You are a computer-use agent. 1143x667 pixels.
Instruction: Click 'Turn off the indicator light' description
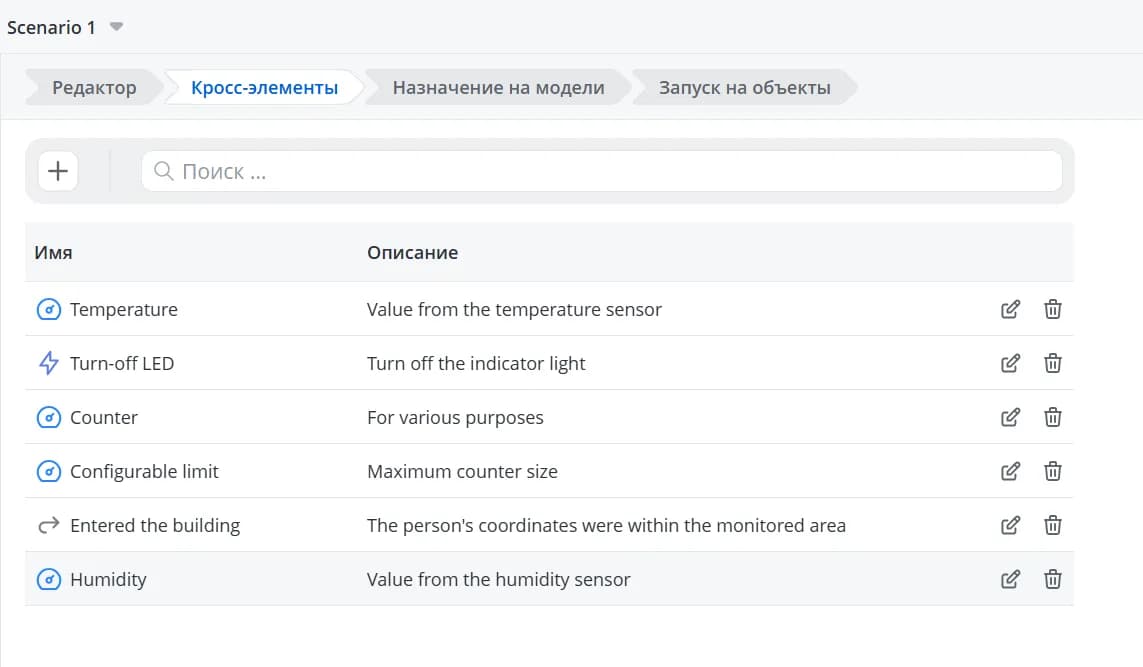476,363
